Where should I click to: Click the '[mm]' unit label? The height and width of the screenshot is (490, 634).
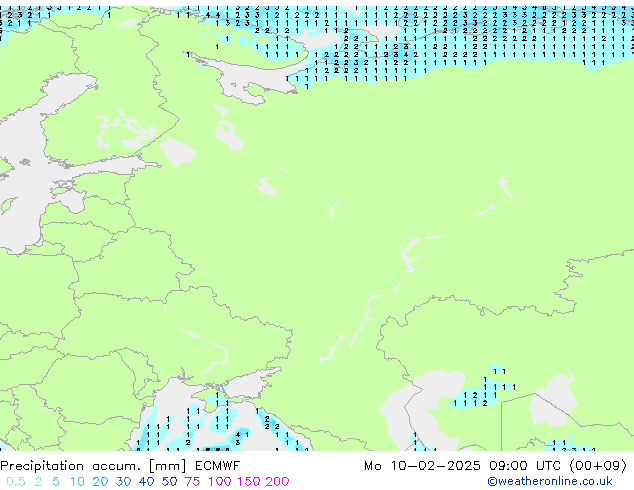167,466
